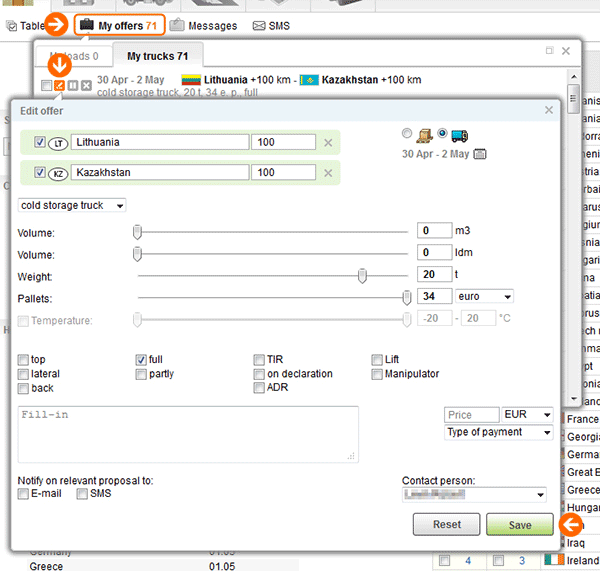Open Messages in the top bar
The width and height of the screenshot is (600, 571).
(204, 25)
